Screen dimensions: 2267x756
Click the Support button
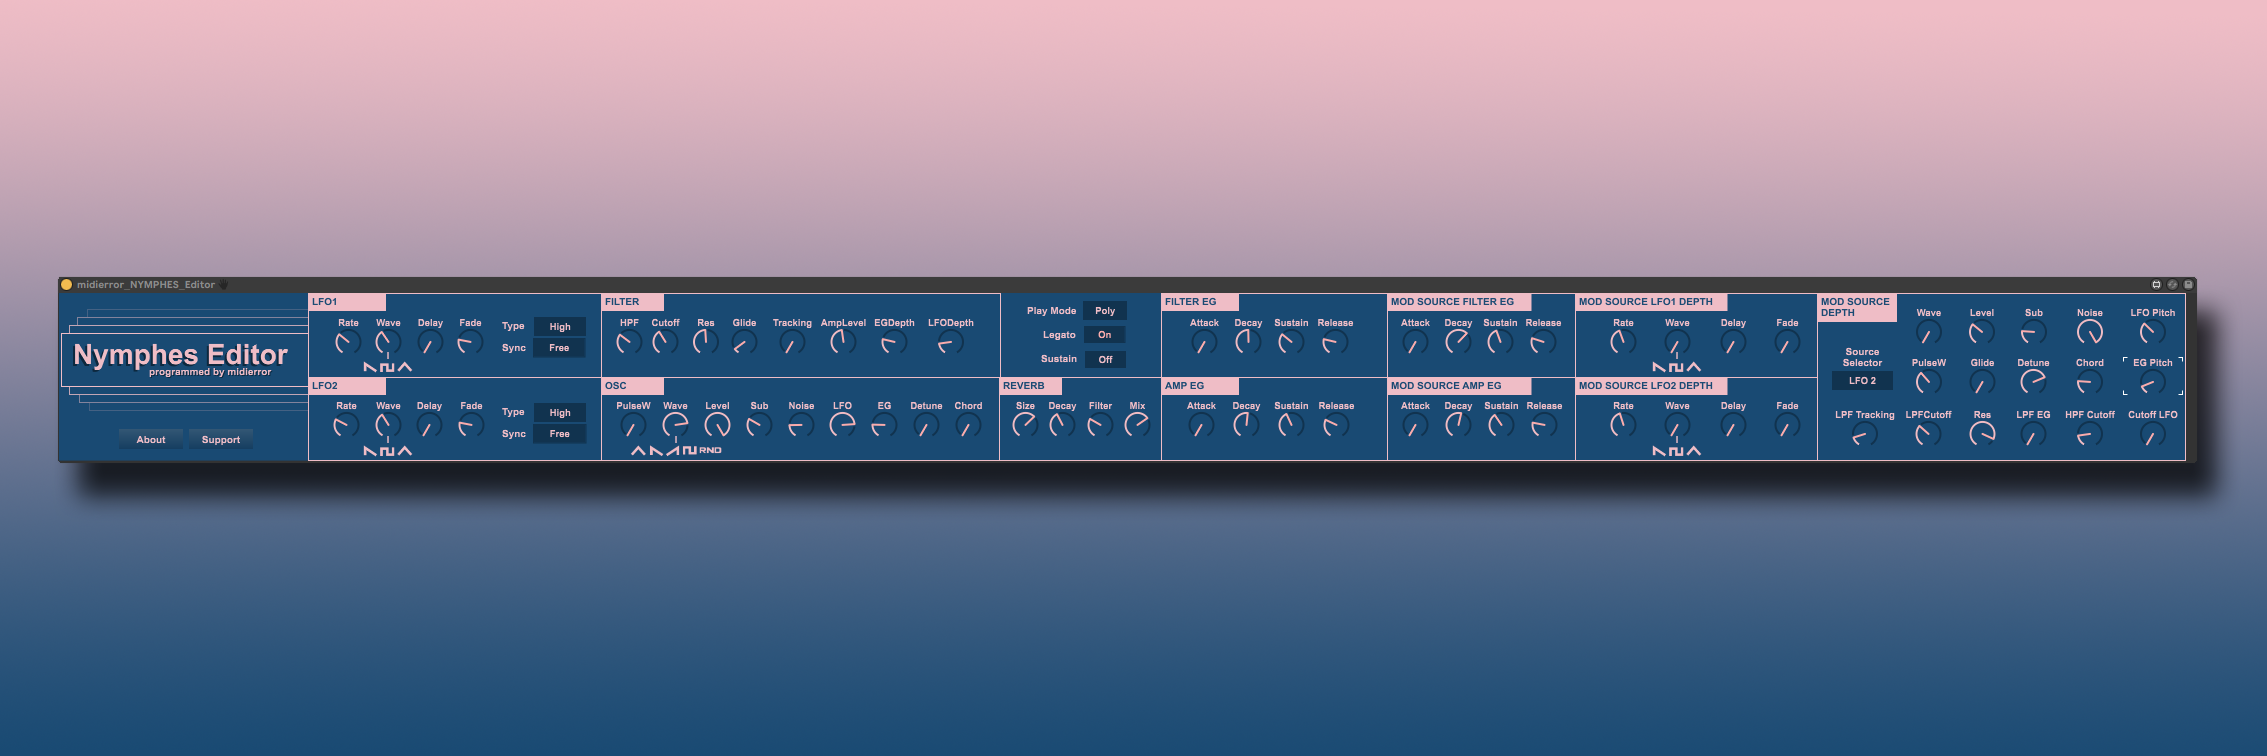[221, 440]
